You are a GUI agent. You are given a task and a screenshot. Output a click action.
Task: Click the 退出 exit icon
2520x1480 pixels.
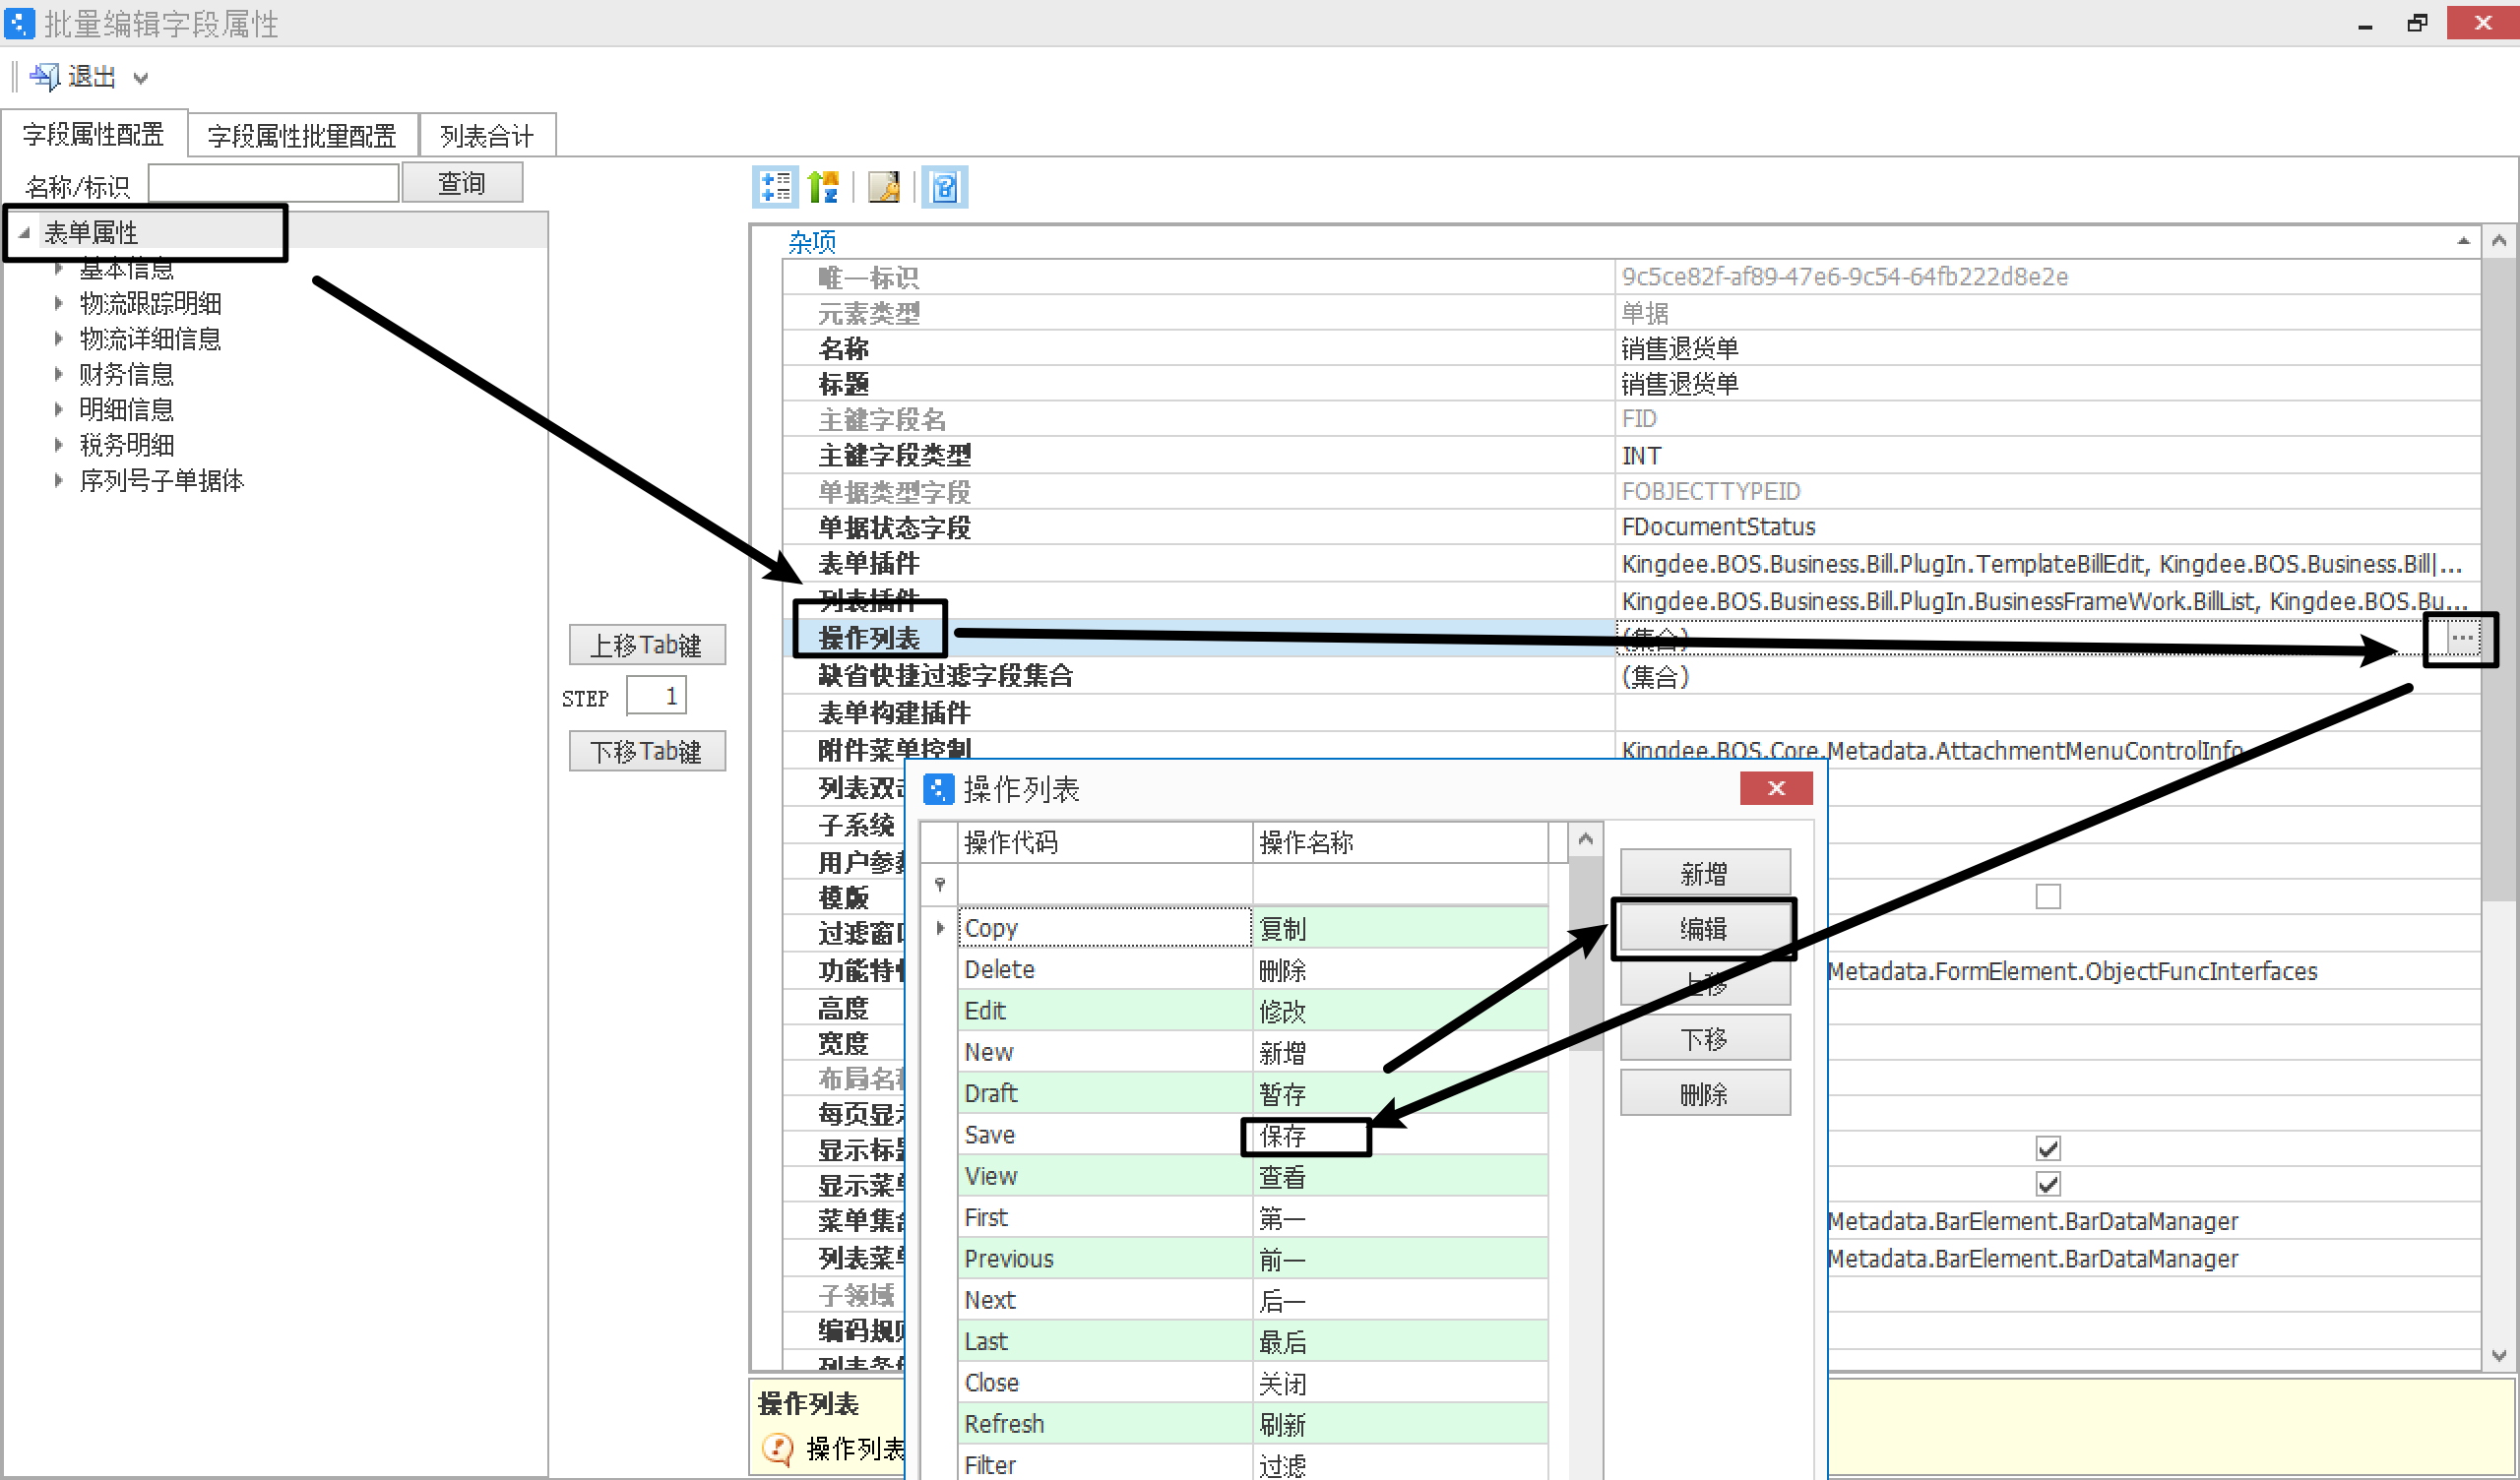45,77
